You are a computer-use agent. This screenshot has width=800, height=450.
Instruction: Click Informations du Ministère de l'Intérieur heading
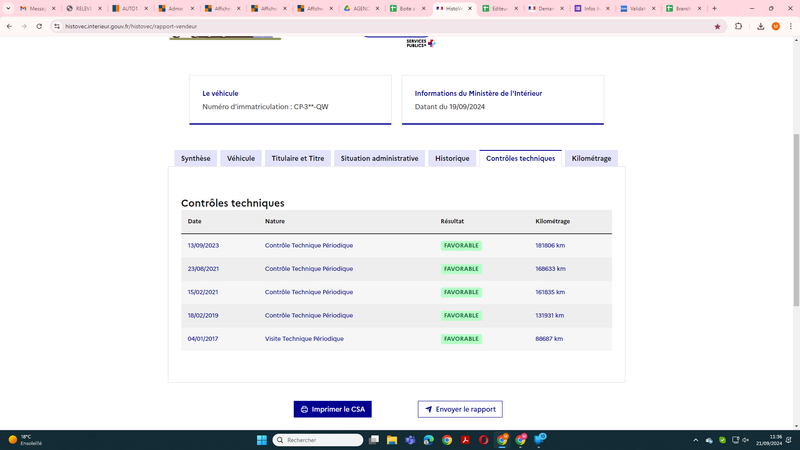tap(478, 93)
